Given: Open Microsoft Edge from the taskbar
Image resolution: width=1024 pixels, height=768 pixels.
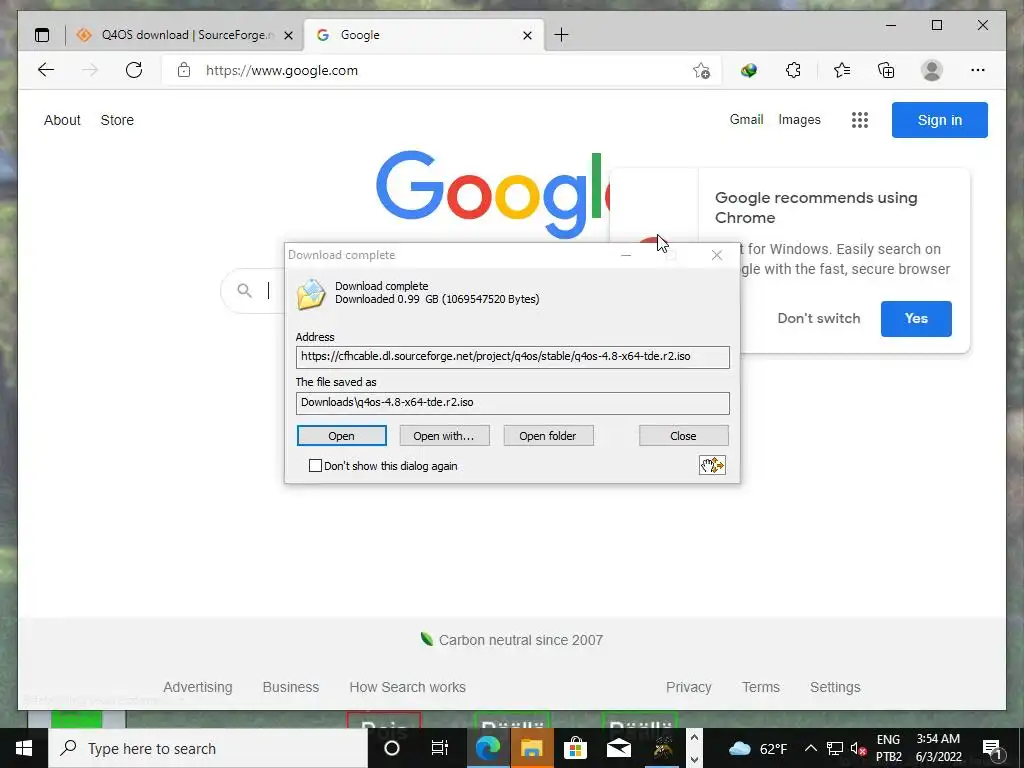Looking at the screenshot, I should 488,748.
